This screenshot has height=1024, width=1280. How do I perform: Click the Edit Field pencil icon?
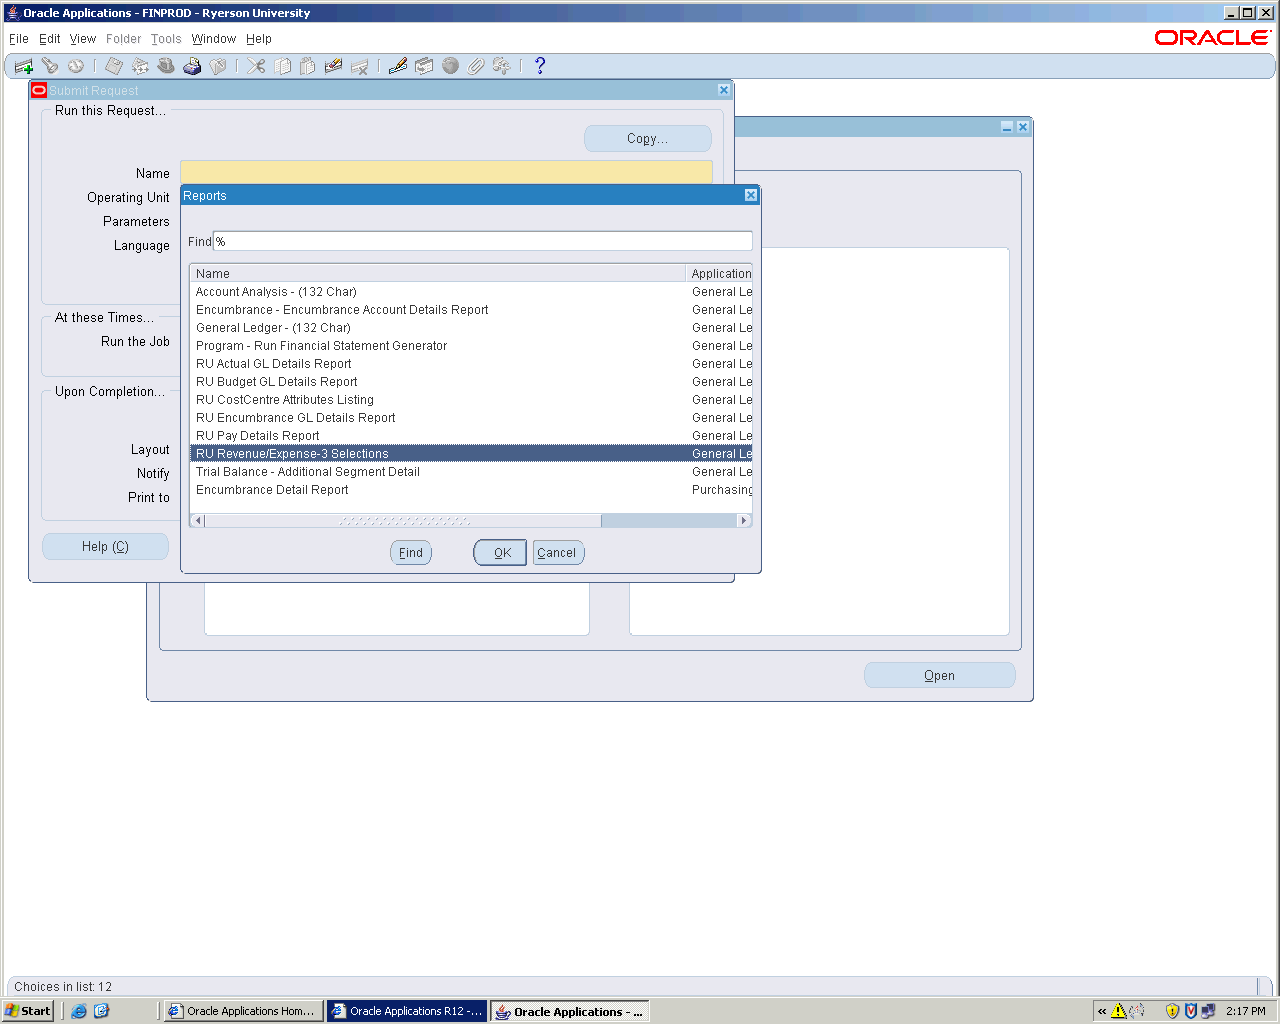[397, 66]
